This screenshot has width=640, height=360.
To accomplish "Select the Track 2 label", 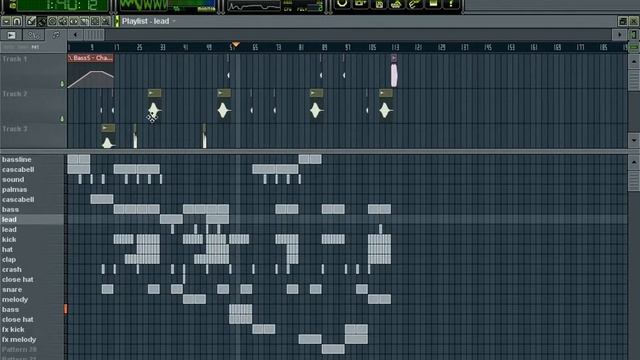I will coord(14,94).
